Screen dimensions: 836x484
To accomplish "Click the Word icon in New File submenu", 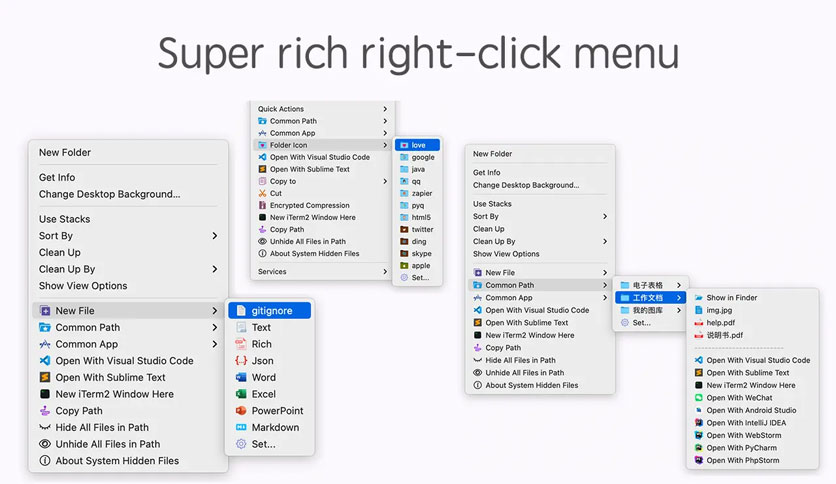I will click(241, 377).
